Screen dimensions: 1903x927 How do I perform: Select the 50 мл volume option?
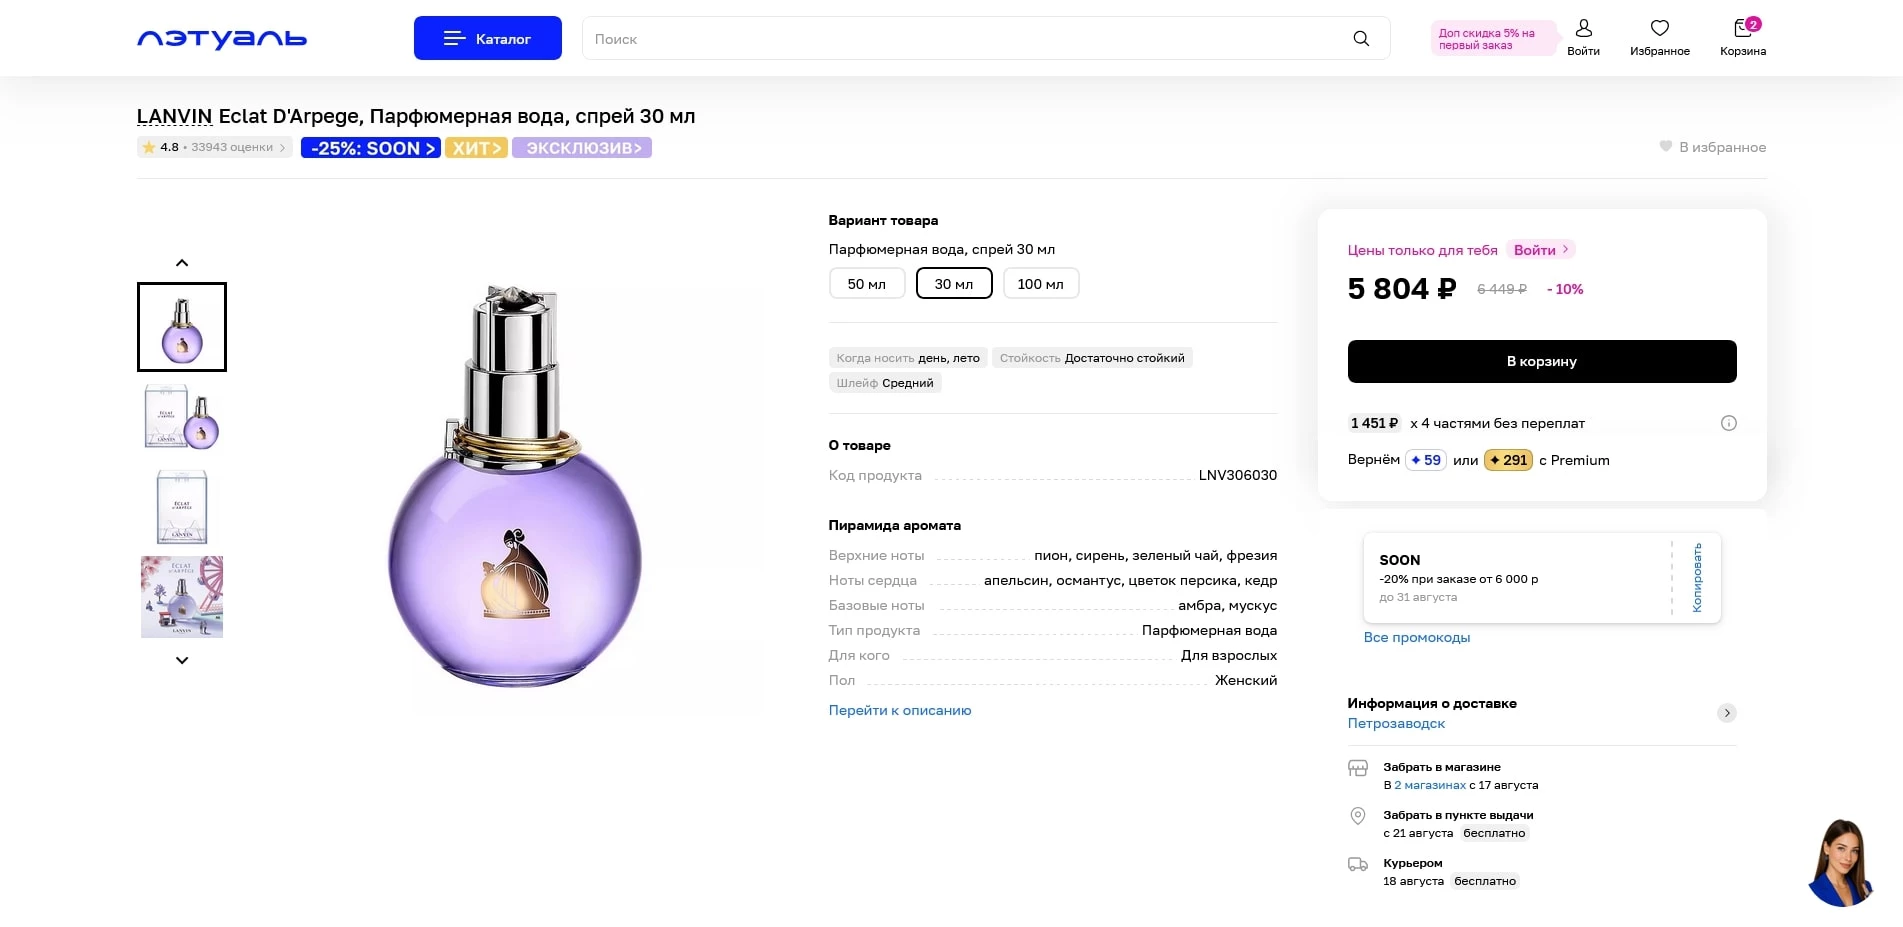(x=866, y=284)
